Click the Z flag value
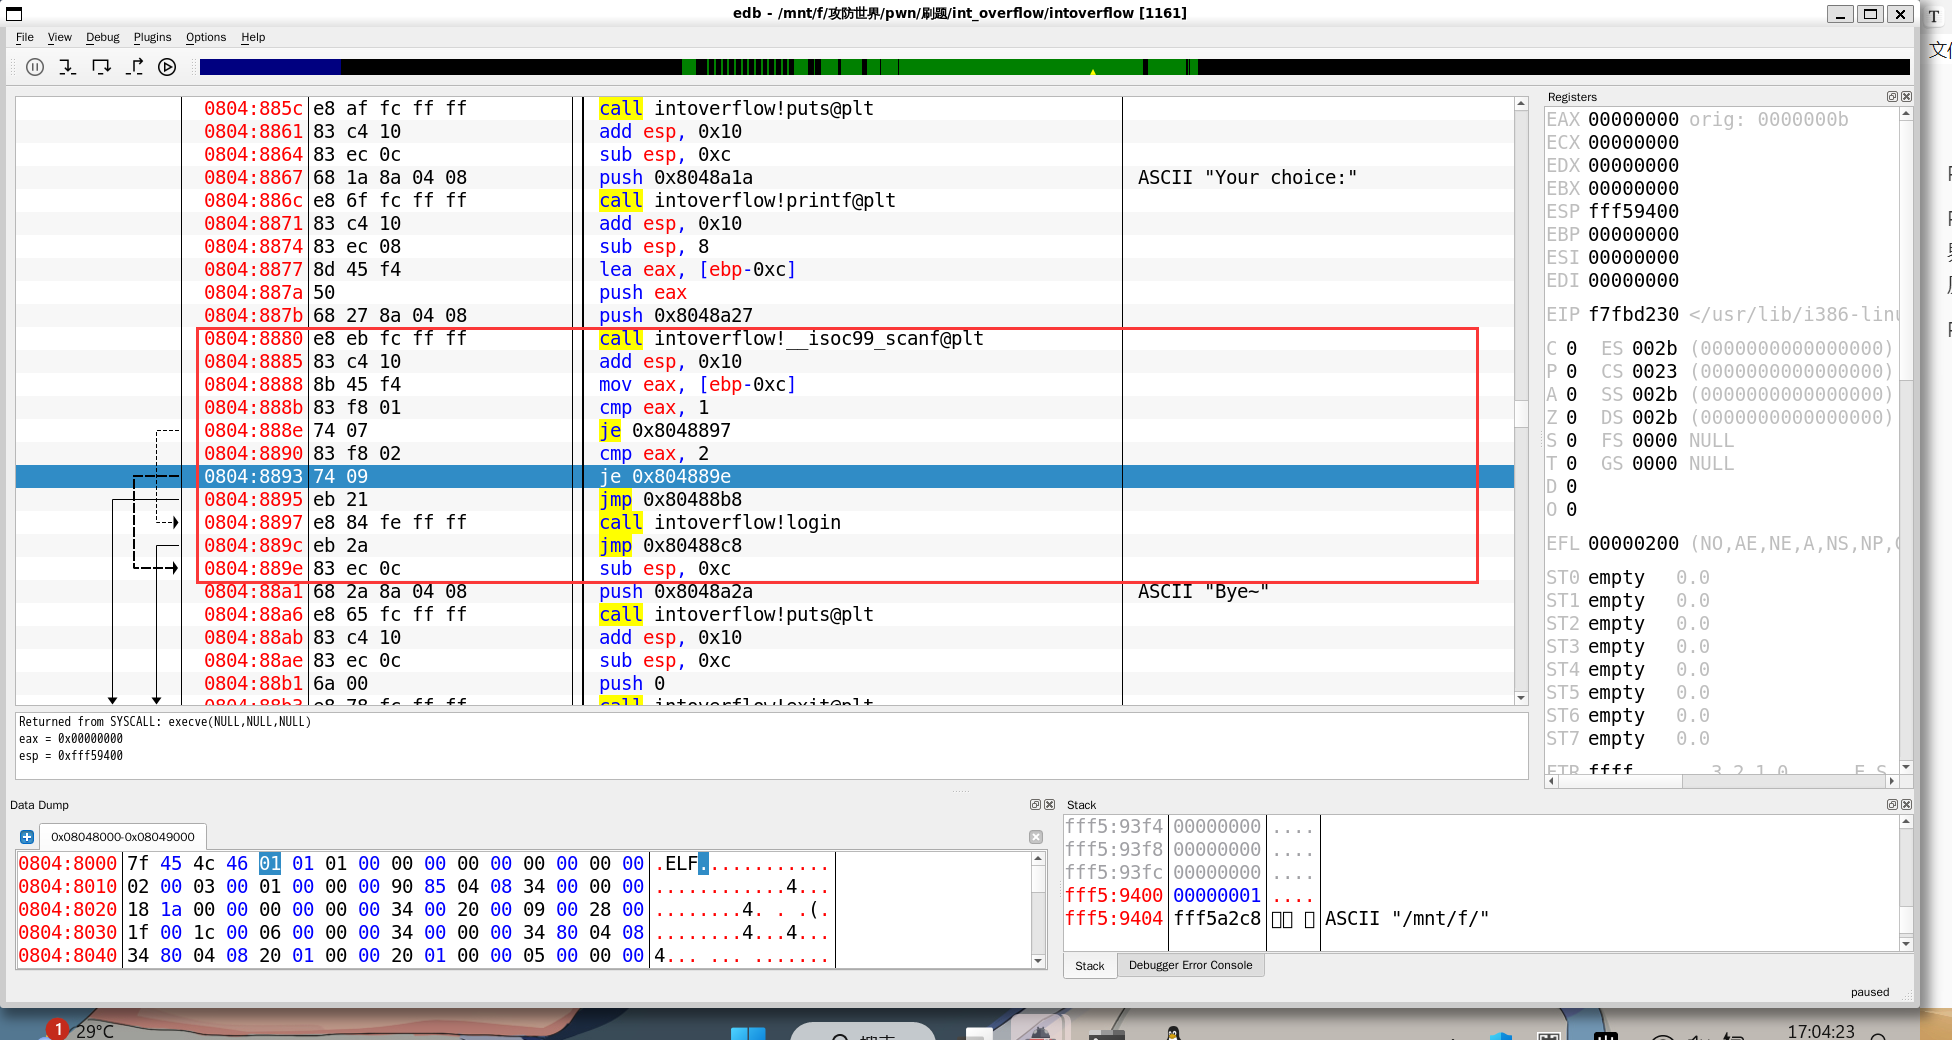 click(1571, 417)
